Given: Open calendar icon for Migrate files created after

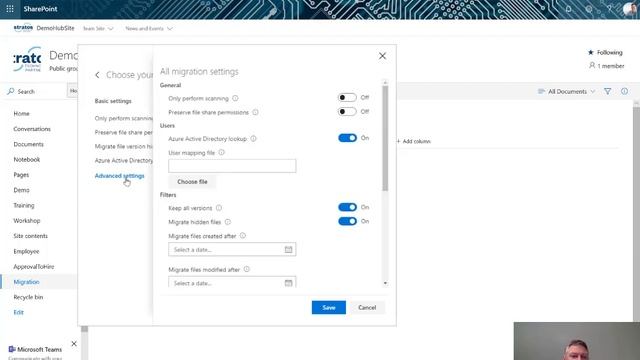Looking at the screenshot, I should point(288,249).
